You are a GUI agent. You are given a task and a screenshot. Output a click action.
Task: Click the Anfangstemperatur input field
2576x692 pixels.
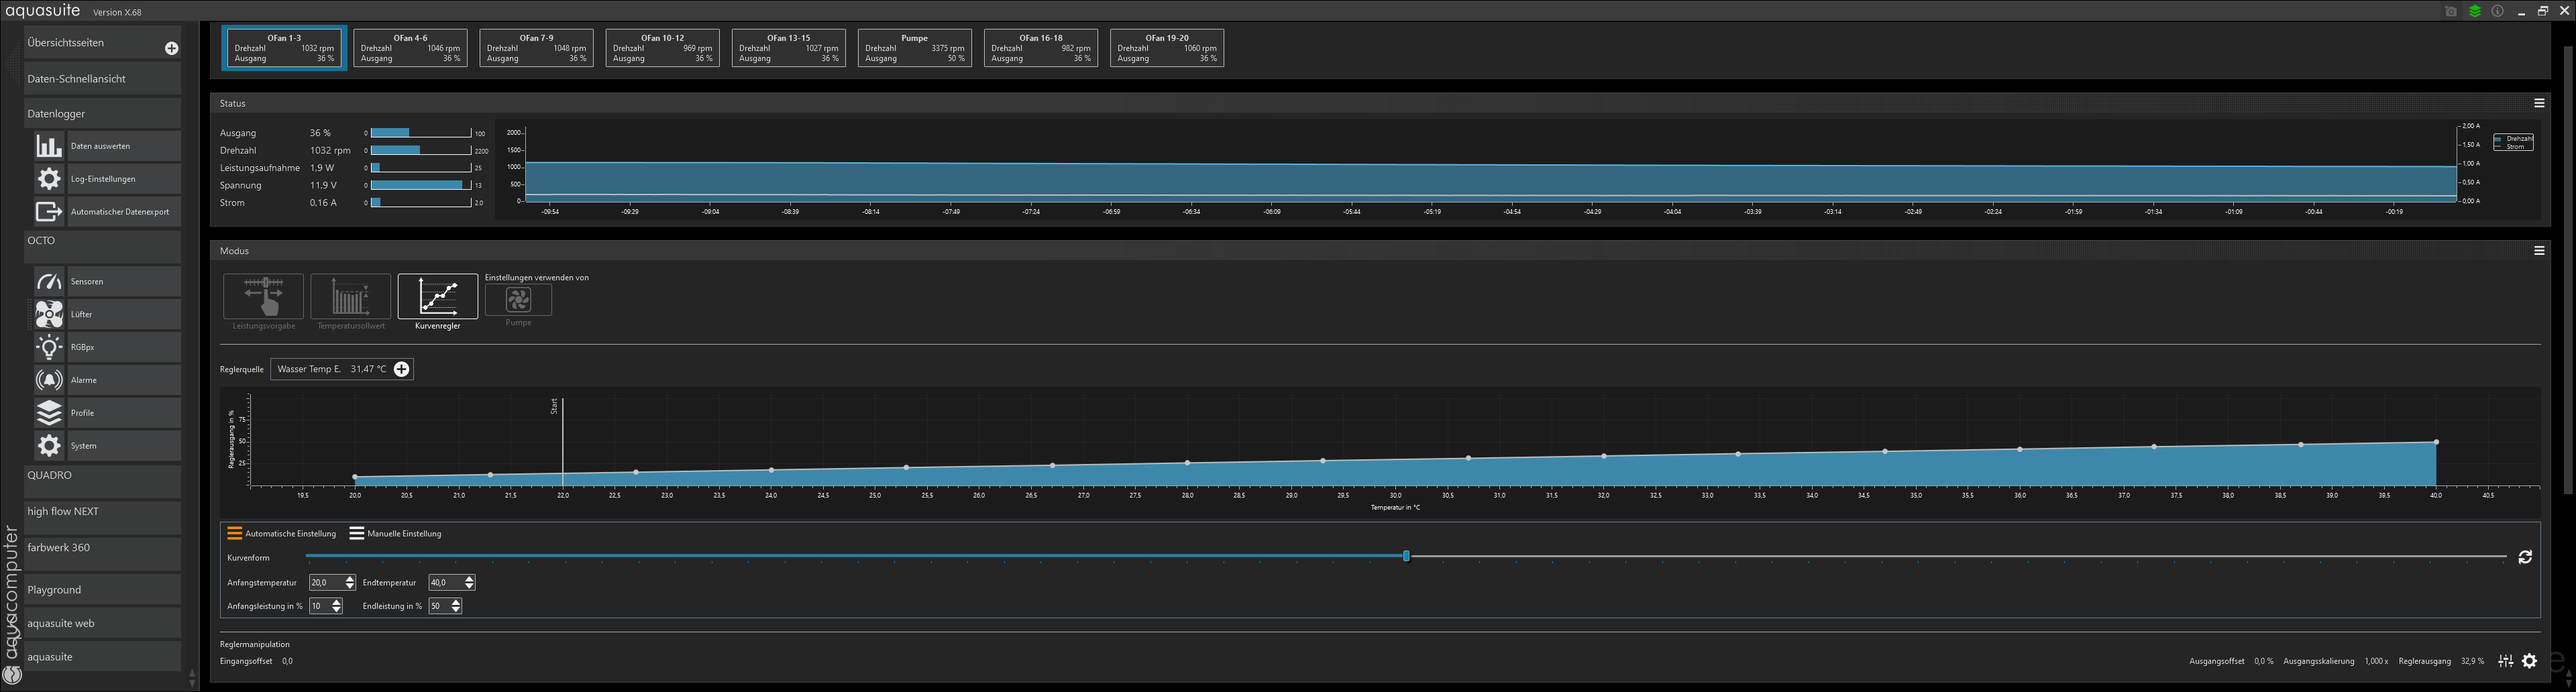pos(326,583)
